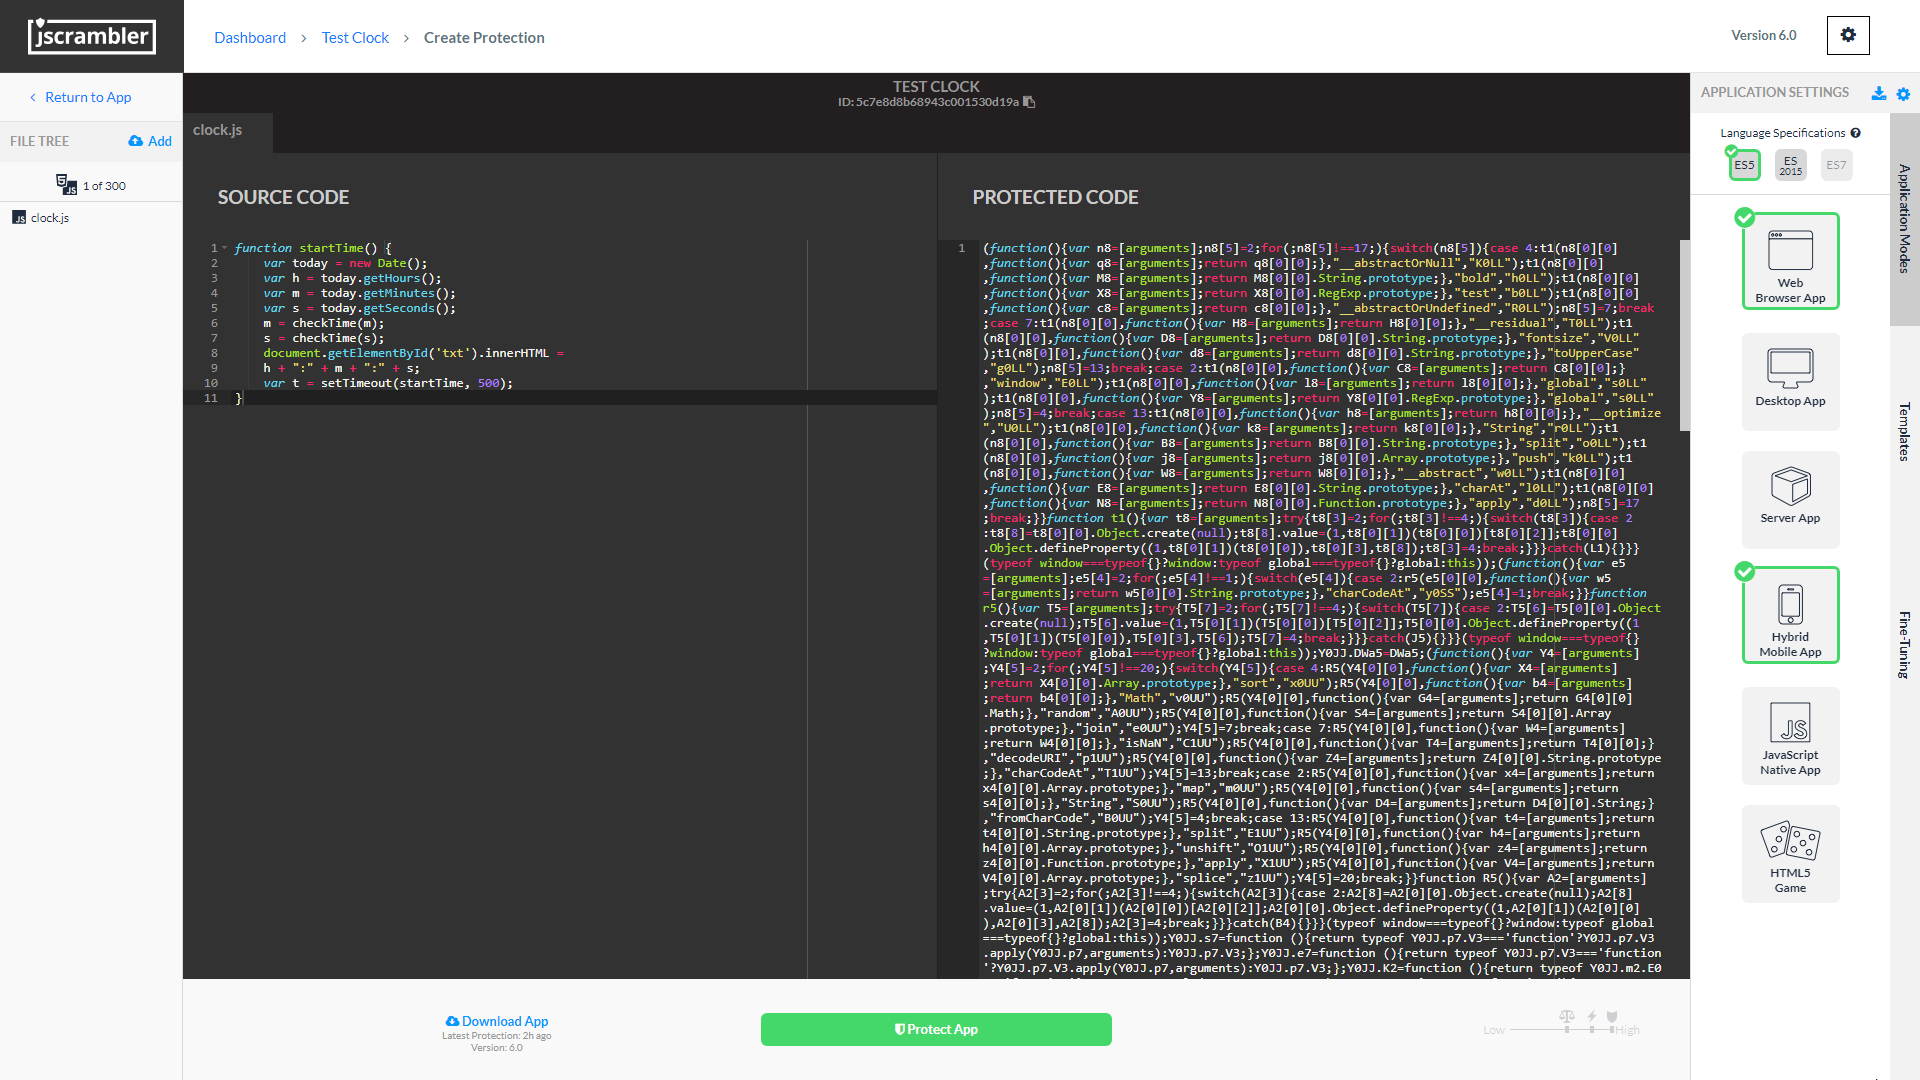
Task: Click the settings gear button near Version 6.0
Action: pos(1847,35)
